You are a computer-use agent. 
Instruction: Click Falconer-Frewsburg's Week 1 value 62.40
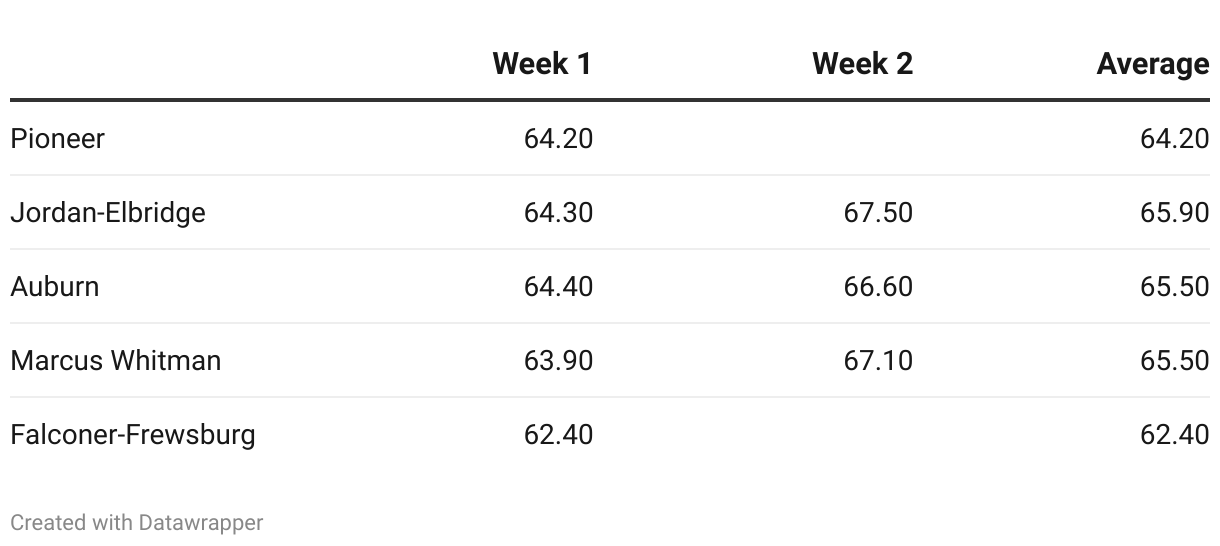558,434
